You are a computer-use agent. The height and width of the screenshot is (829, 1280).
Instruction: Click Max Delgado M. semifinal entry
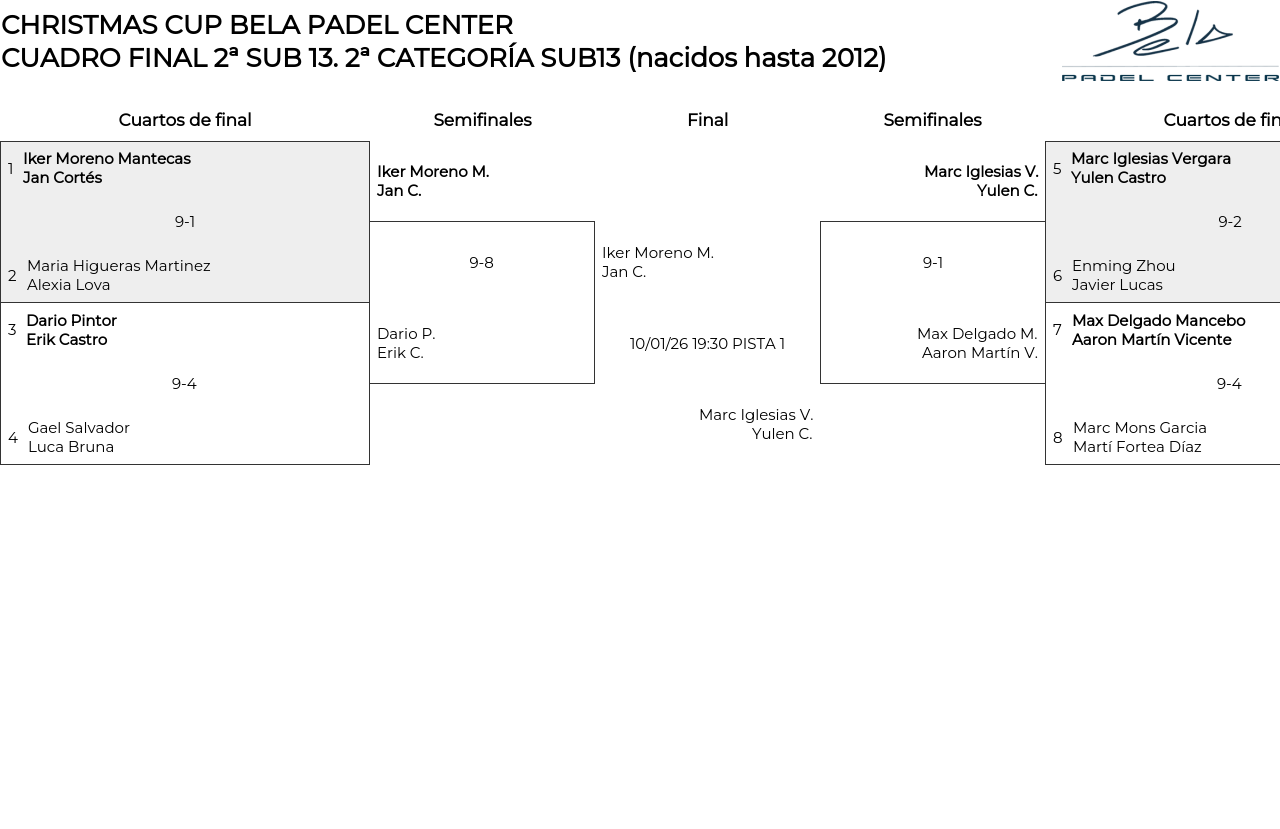(977, 343)
